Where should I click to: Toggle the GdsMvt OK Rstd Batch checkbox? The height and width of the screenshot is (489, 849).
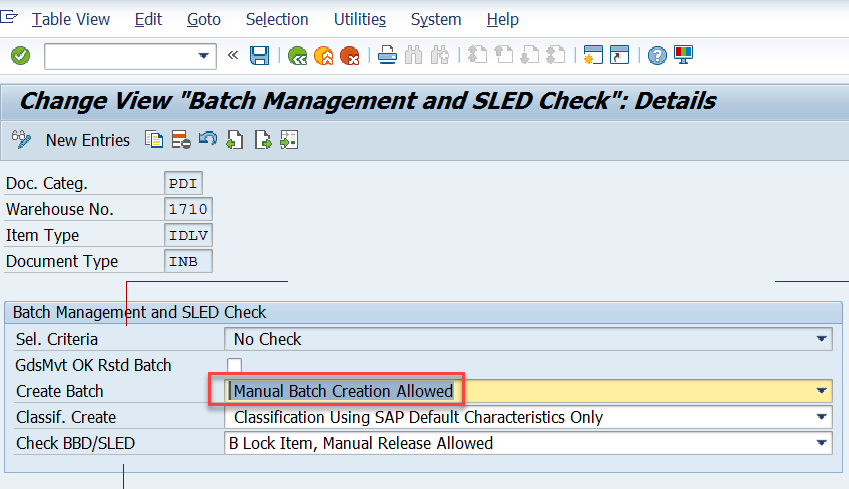click(234, 365)
